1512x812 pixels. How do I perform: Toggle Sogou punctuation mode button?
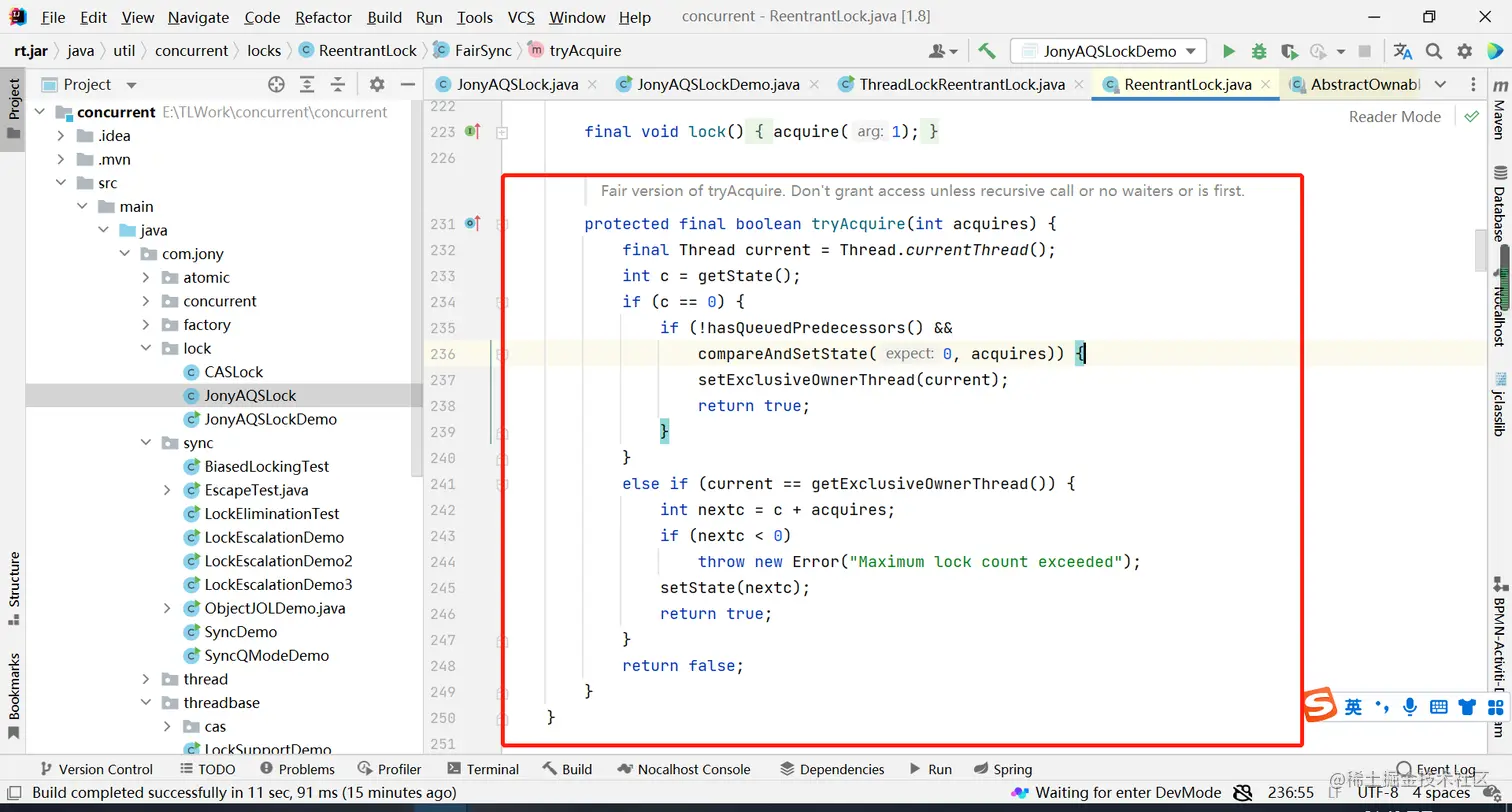tap(1382, 707)
